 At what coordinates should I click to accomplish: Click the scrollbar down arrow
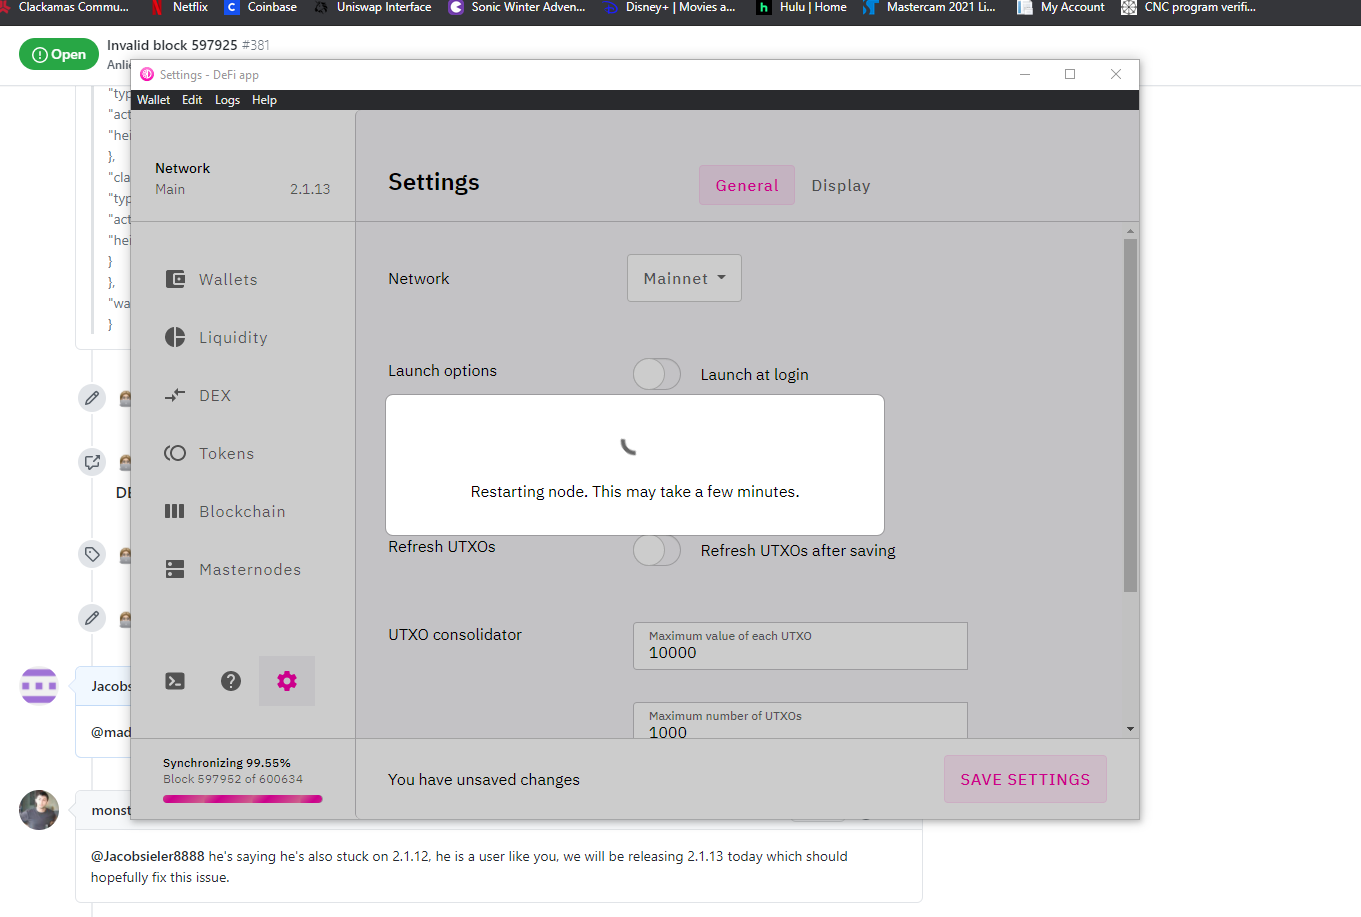[1130, 729]
